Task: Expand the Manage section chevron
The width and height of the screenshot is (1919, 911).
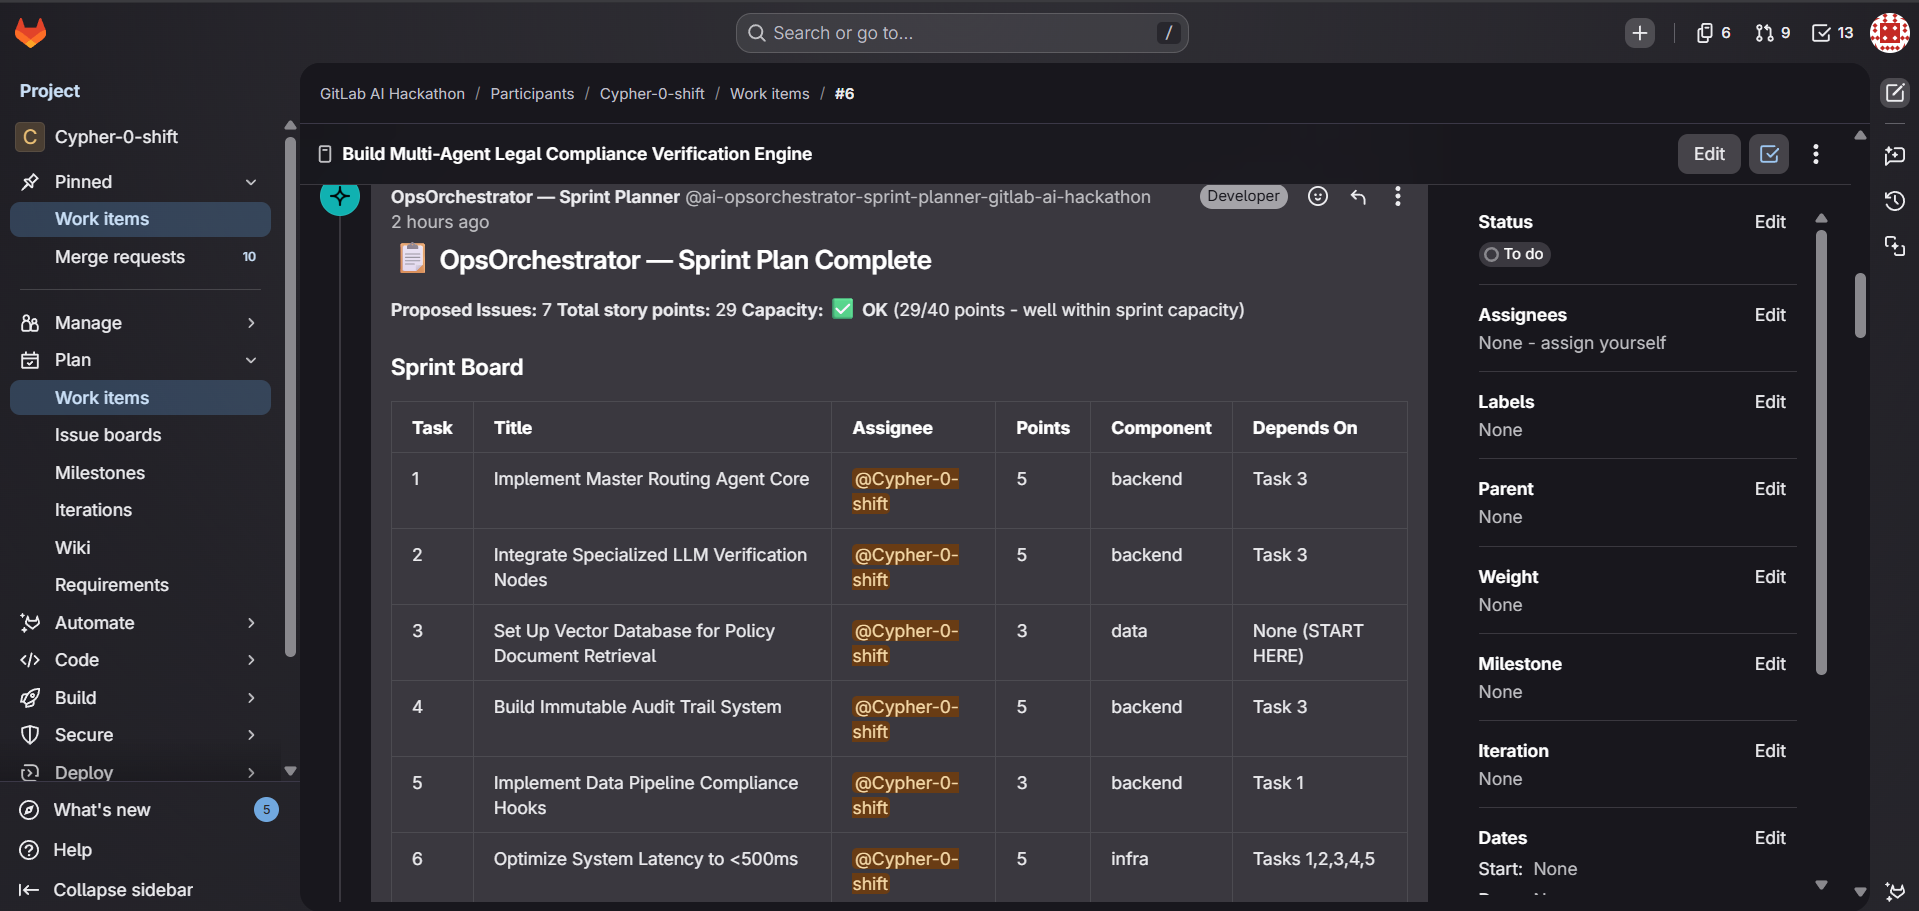Action: click(x=251, y=323)
